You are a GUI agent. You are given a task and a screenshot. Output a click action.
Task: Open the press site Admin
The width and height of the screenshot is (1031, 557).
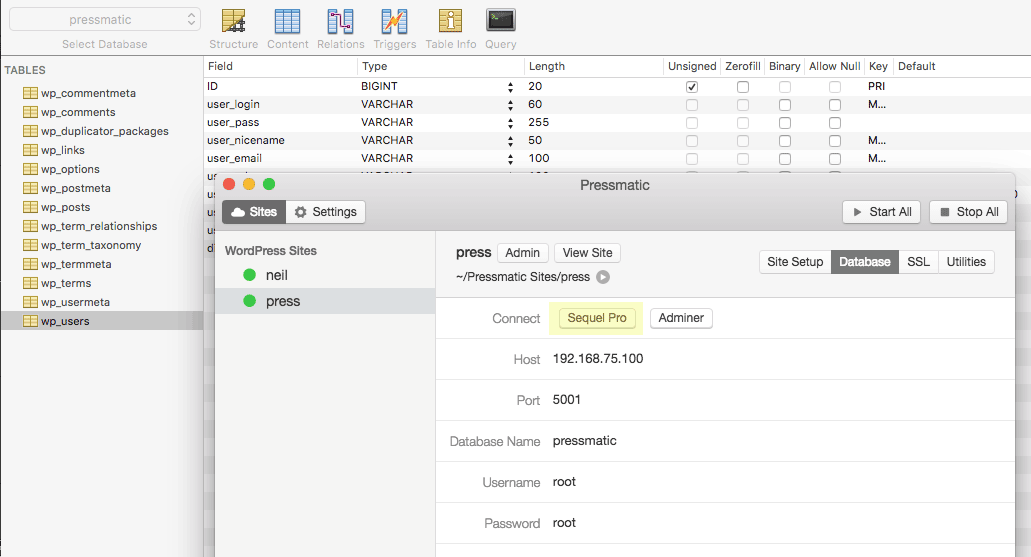coord(523,253)
